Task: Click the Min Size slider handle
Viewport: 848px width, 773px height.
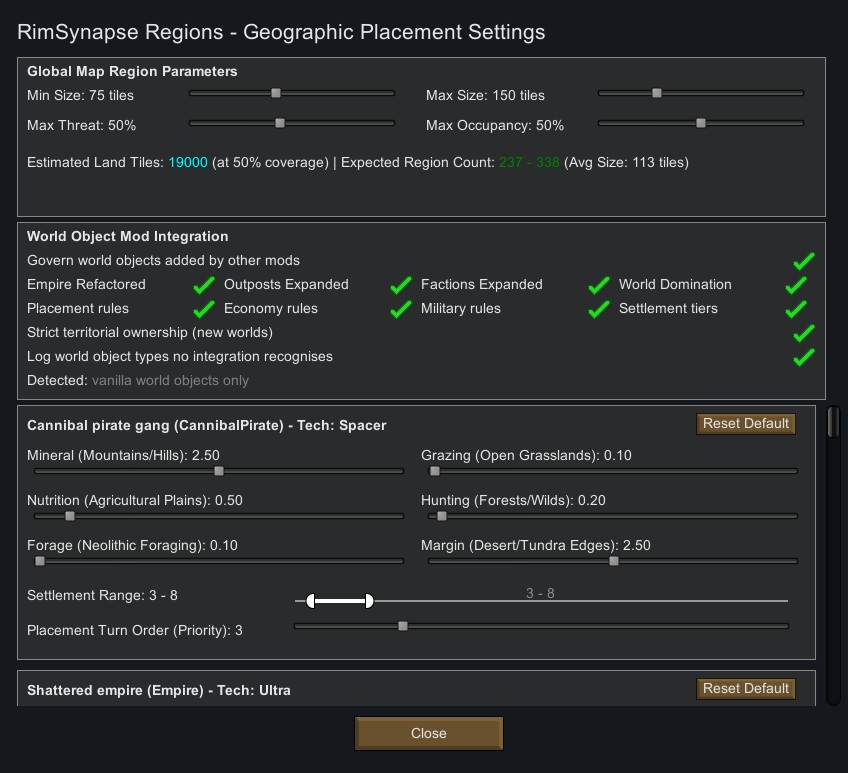Action: [x=276, y=93]
